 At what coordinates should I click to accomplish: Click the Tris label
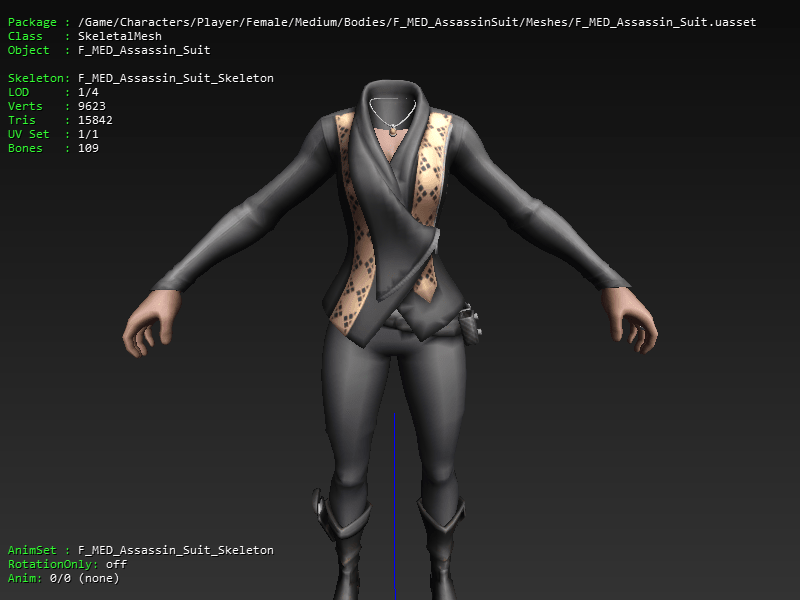[21, 120]
